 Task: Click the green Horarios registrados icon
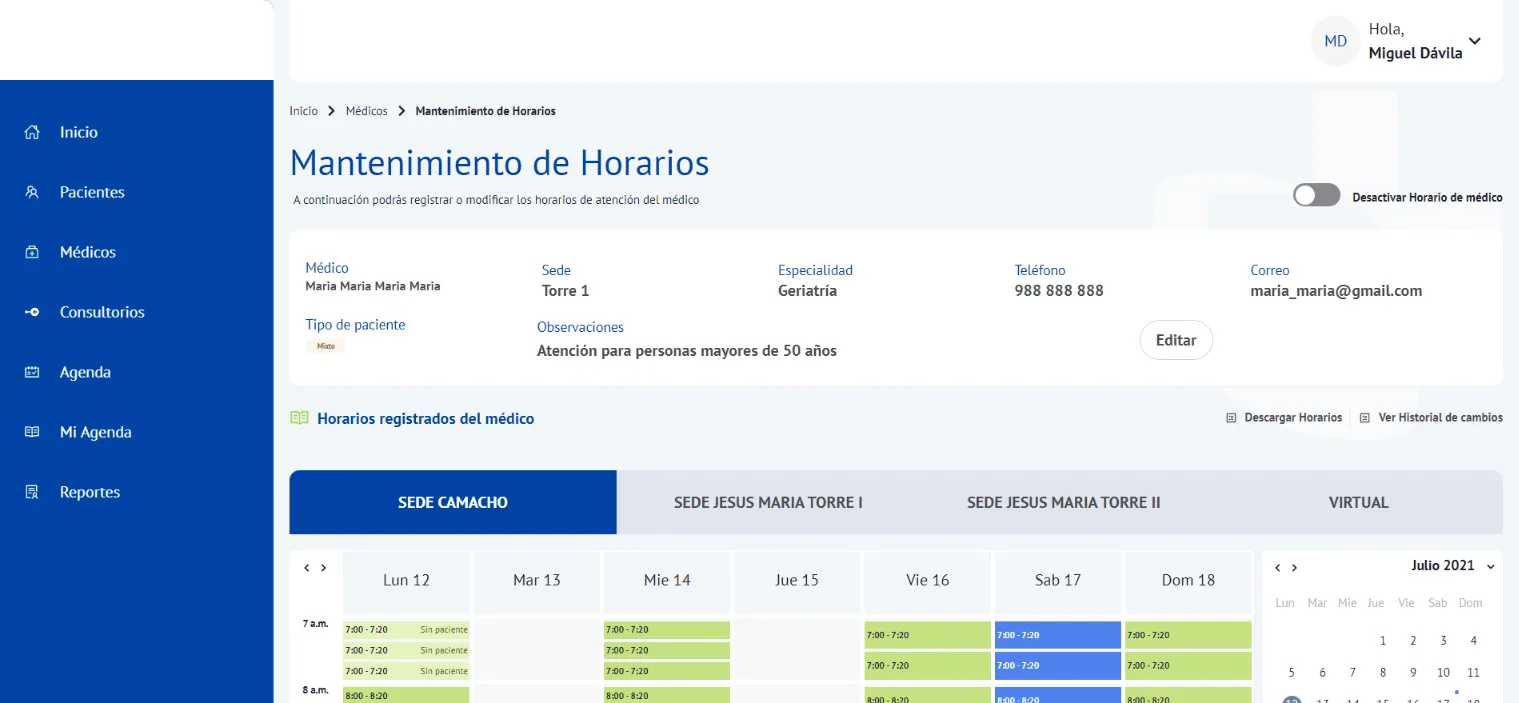[x=299, y=417]
